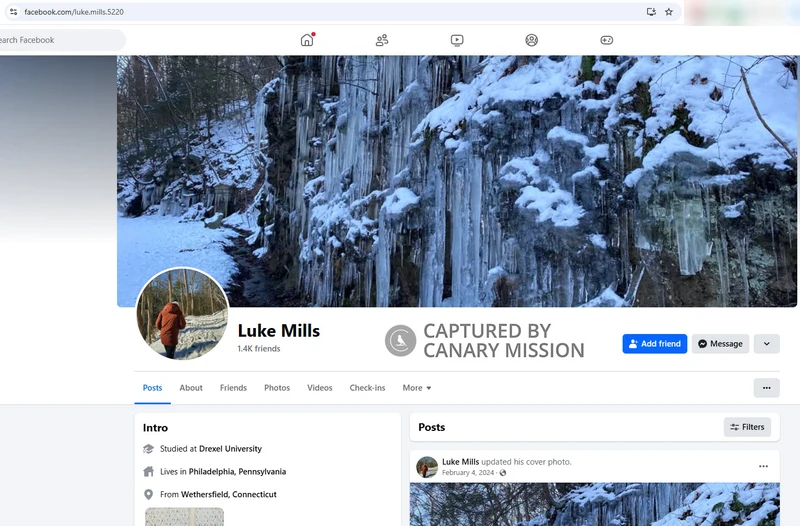800x526 pixels.
Task: Open the Friends icon in top navigation
Action: point(382,40)
